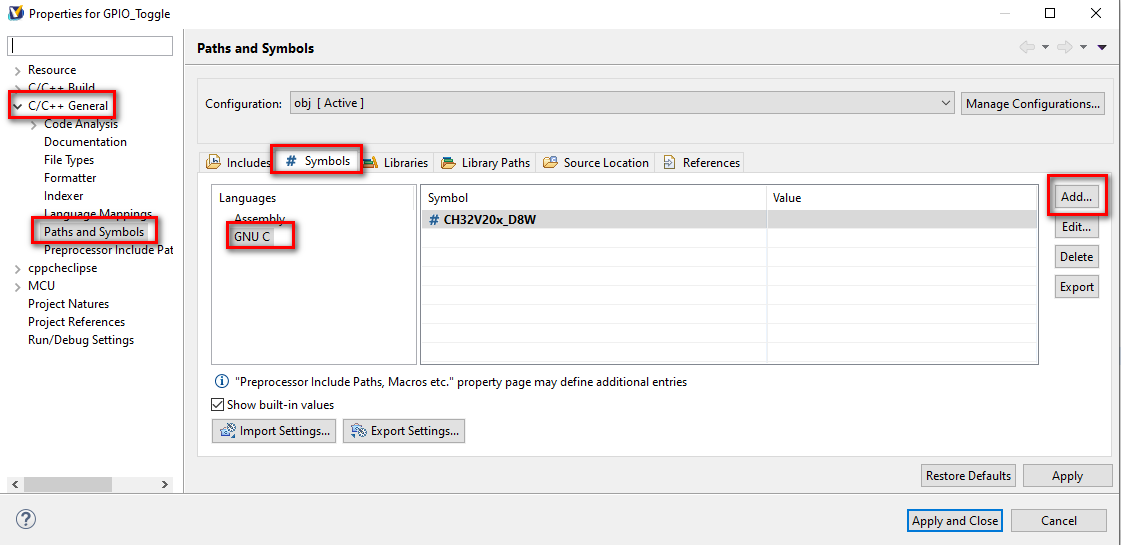Image resolution: width=1121 pixels, height=545 pixels.
Task: Switch to the Library Paths tab
Action: point(485,162)
